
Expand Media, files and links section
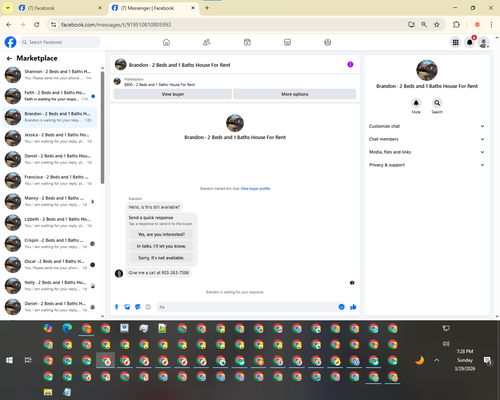pos(427,152)
